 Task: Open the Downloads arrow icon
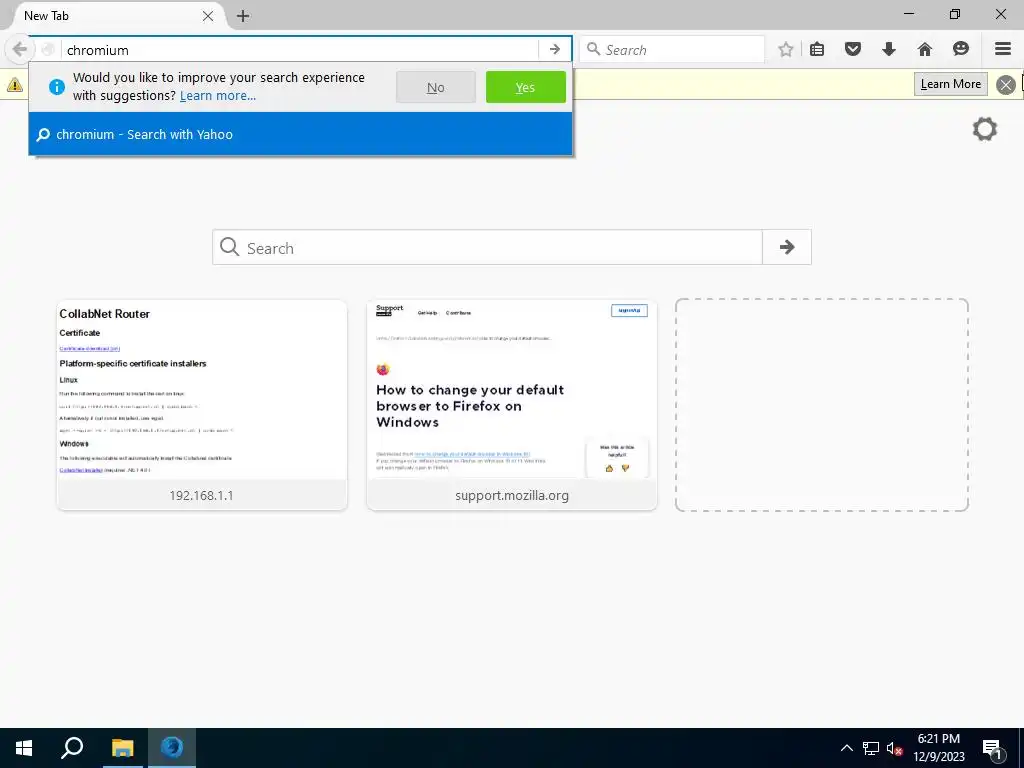[x=889, y=49]
